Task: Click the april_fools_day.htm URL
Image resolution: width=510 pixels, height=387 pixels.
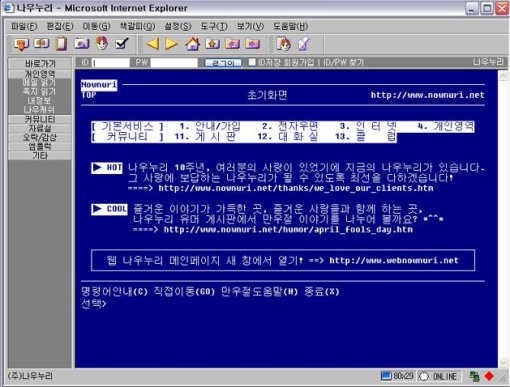Action: (288, 230)
